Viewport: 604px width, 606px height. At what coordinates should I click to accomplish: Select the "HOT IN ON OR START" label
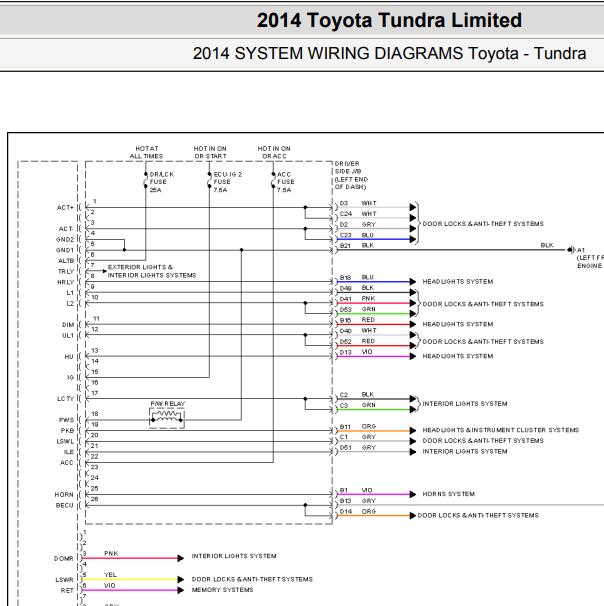point(210,152)
